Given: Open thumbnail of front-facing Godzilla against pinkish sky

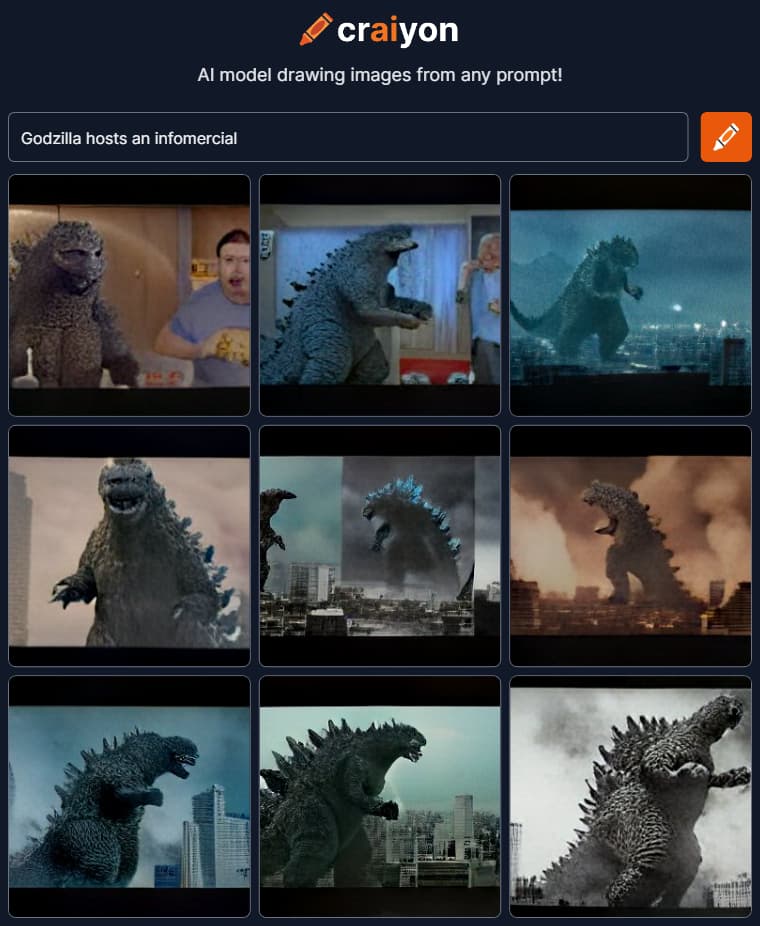Looking at the screenshot, I should click(129, 546).
